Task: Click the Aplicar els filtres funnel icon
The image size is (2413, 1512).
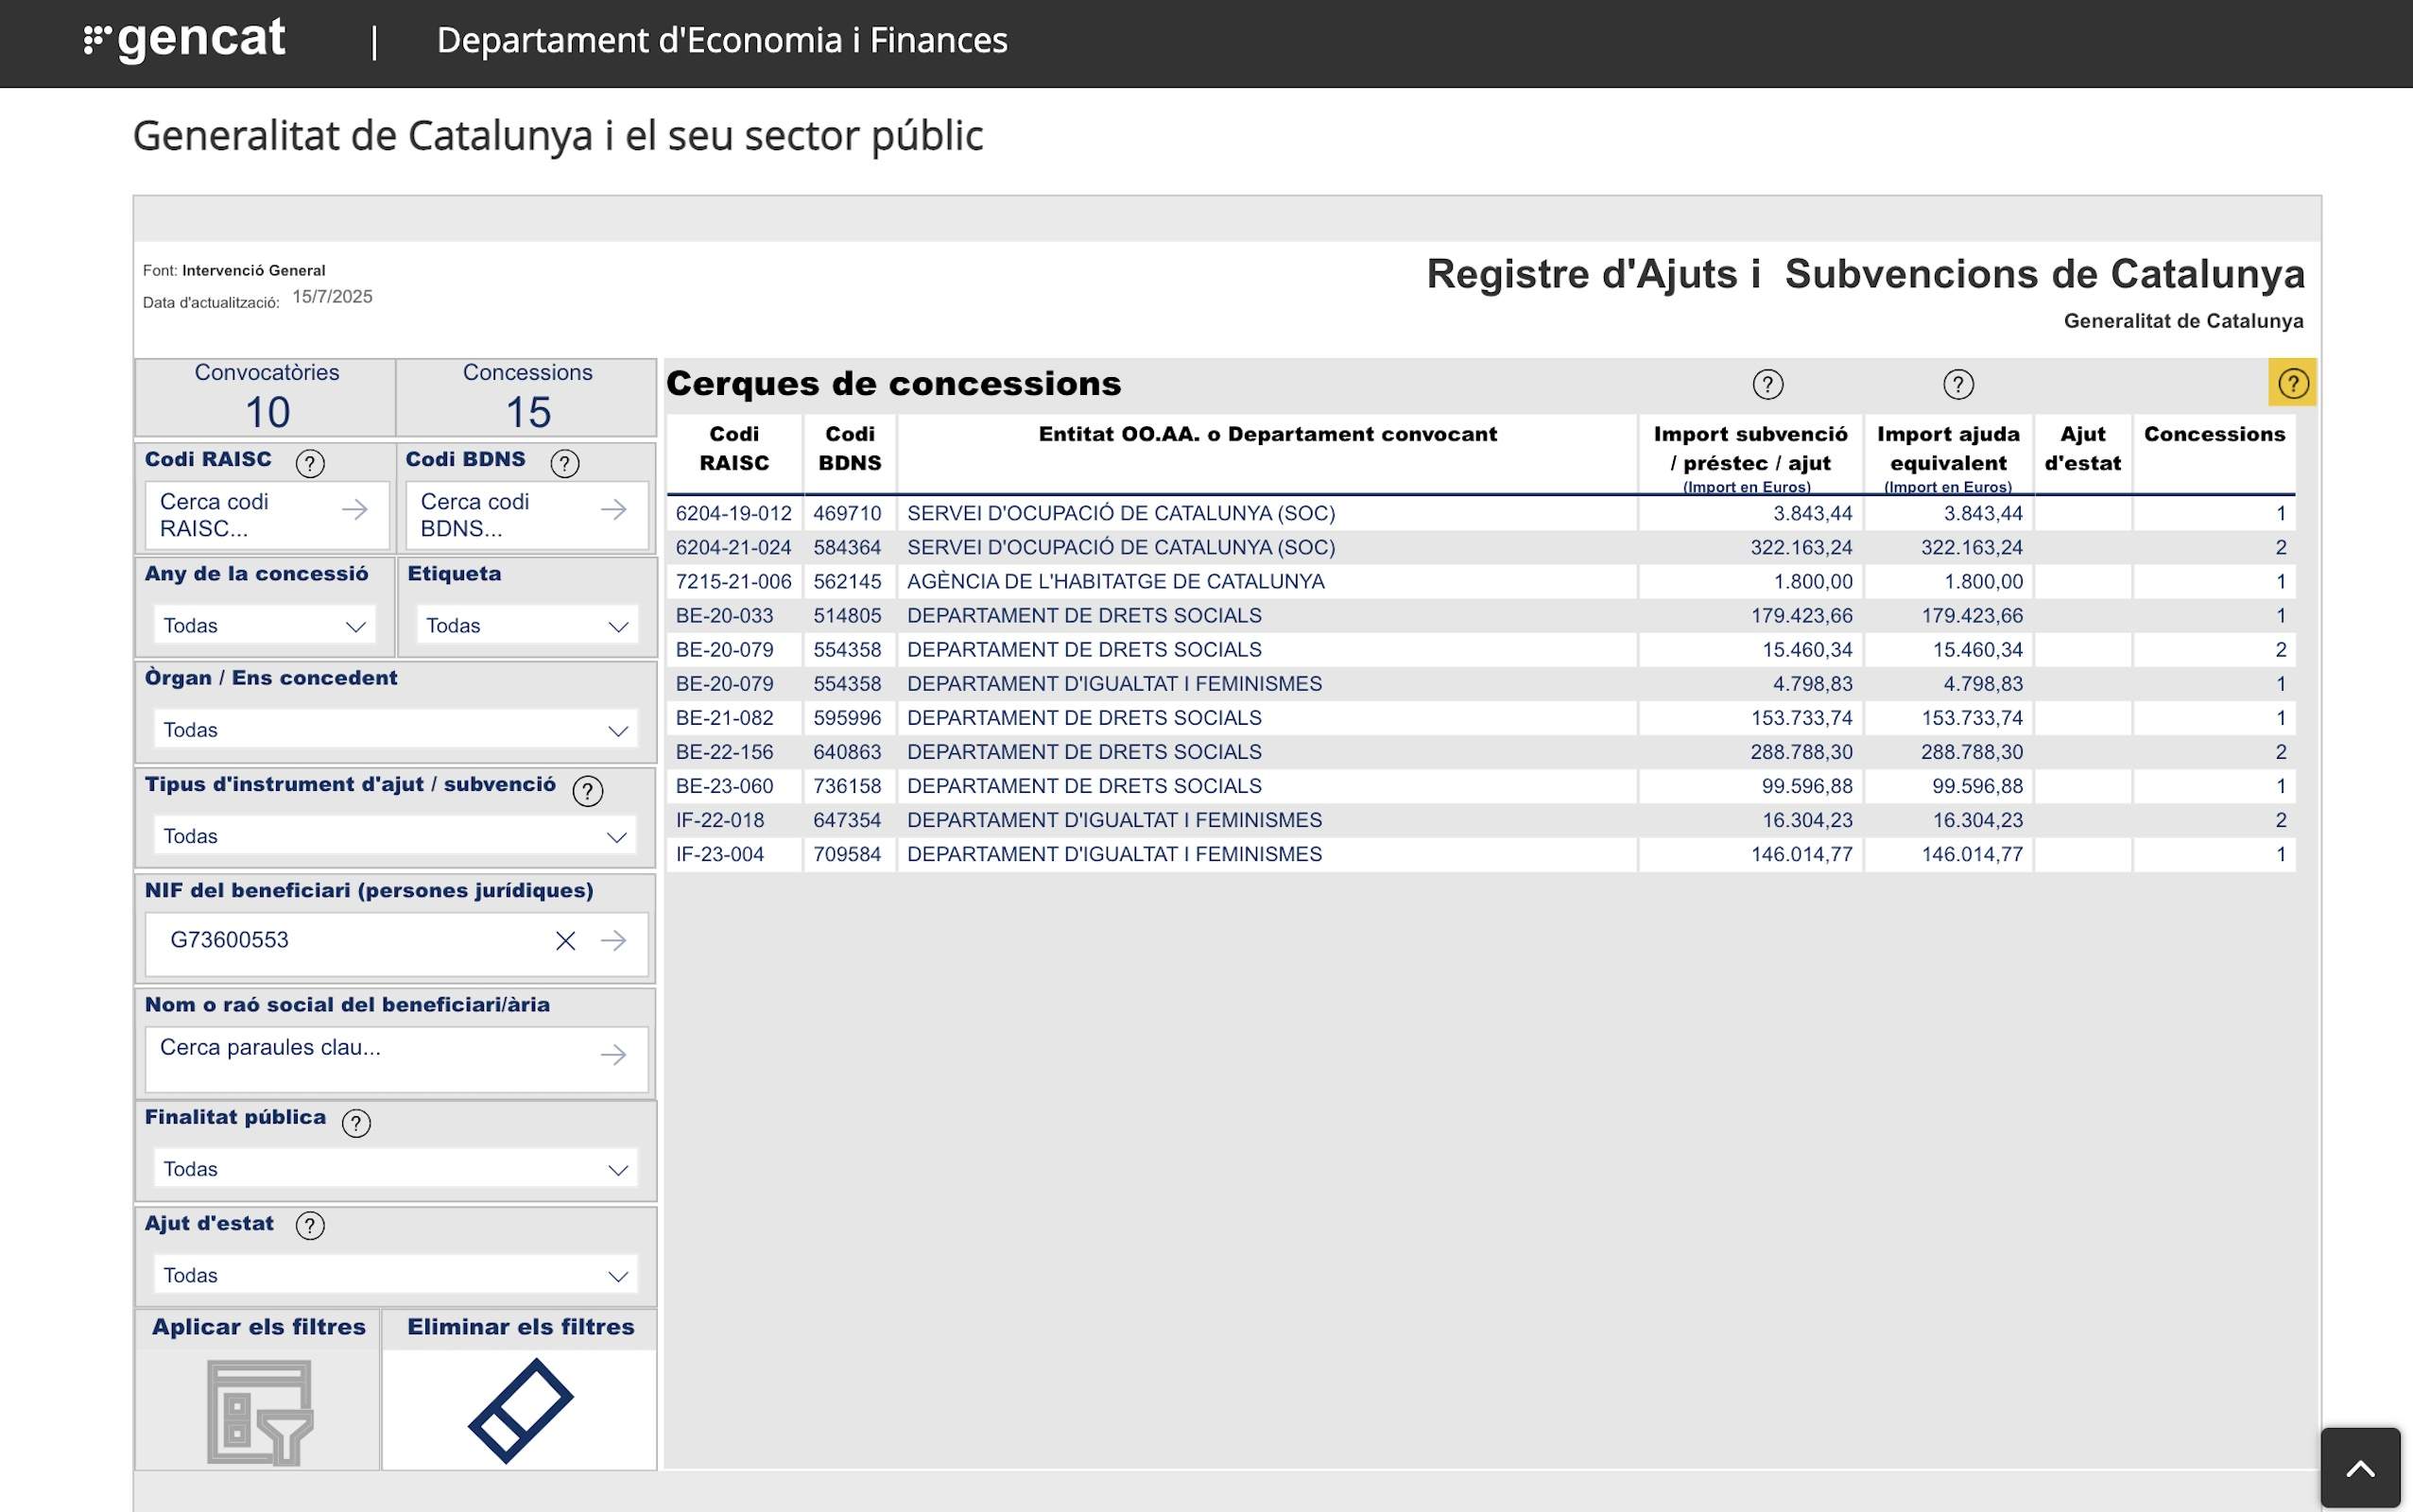Action: (x=259, y=1412)
